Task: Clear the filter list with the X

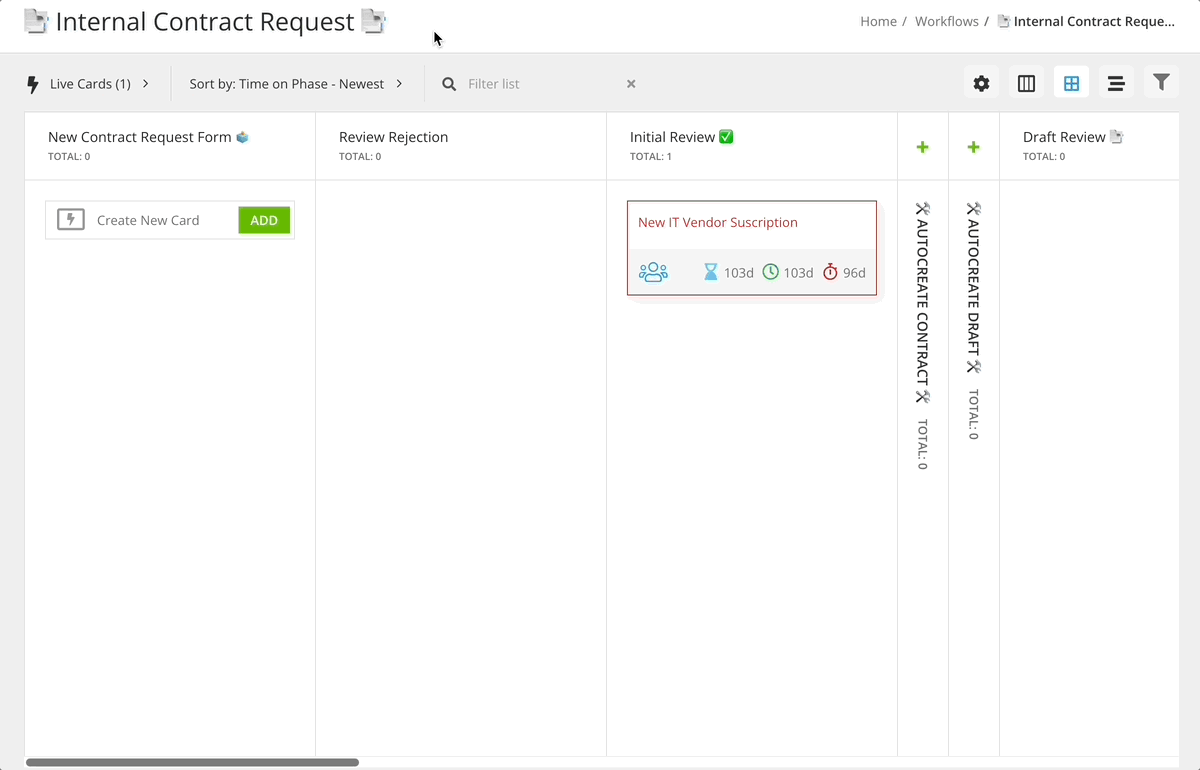Action: coord(631,84)
